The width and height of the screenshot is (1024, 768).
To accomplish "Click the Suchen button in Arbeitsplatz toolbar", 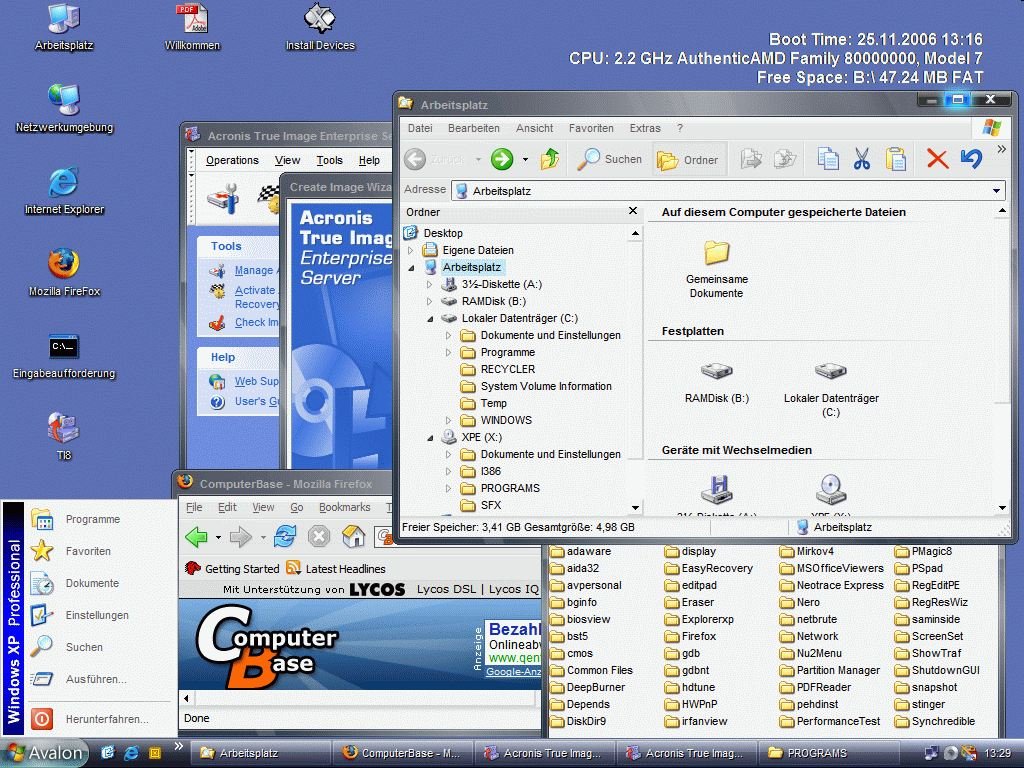I will click(x=610, y=159).
